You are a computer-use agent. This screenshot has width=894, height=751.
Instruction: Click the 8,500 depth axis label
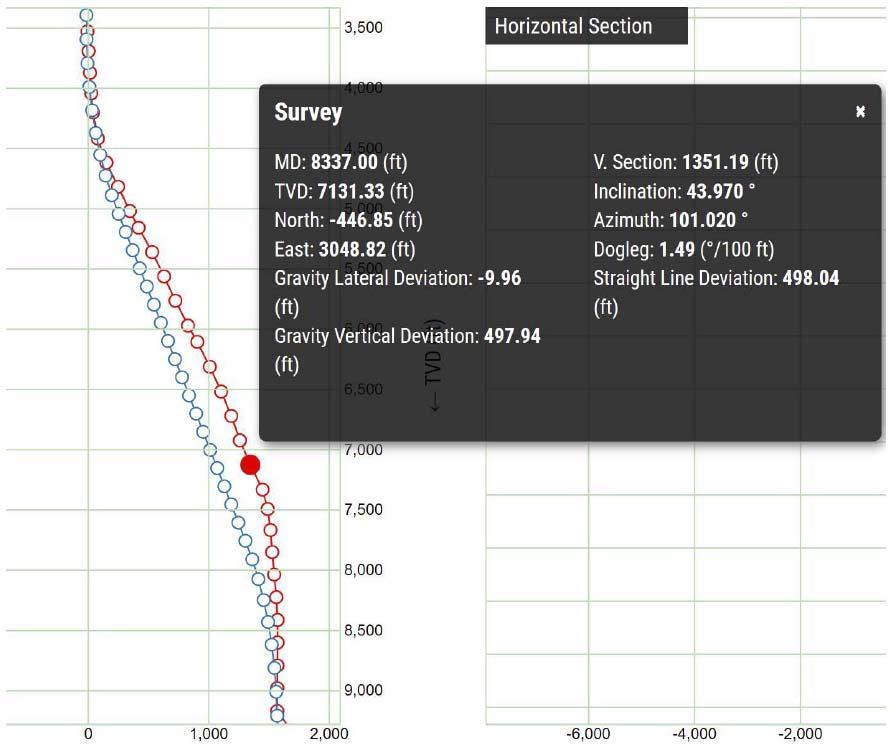(x=363, y=630)
